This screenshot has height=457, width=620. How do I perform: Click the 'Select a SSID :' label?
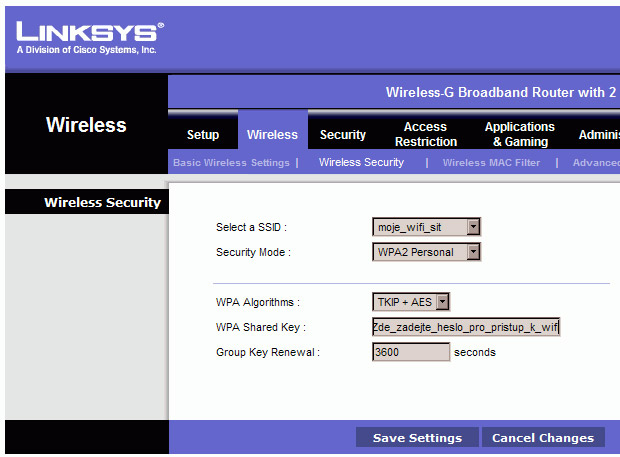pos(251,227)
